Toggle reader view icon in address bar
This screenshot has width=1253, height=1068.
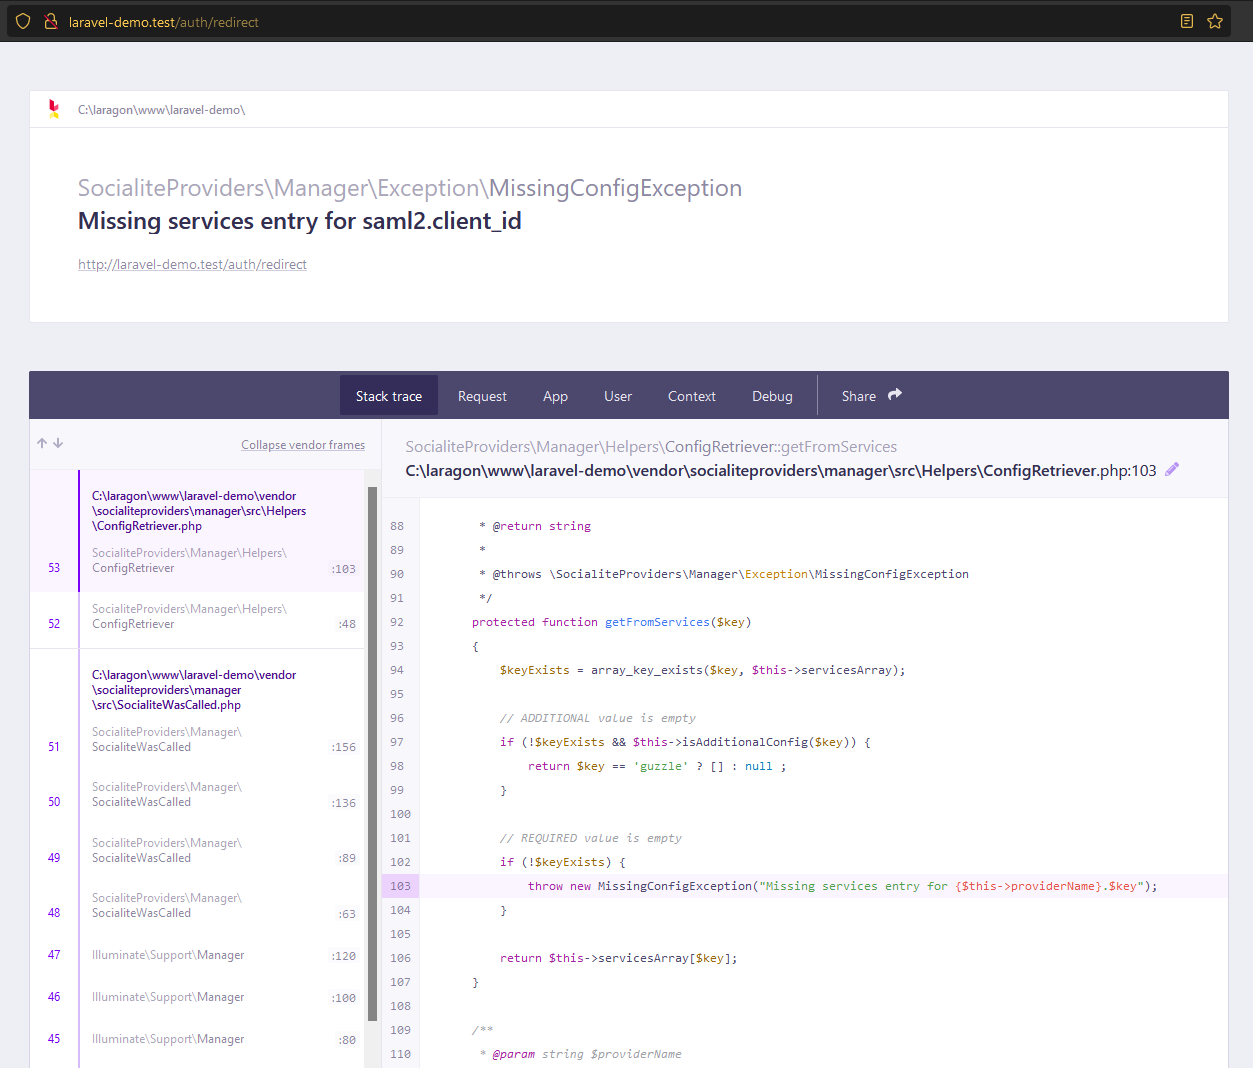pyautogui.click(x=1187, y=21)
